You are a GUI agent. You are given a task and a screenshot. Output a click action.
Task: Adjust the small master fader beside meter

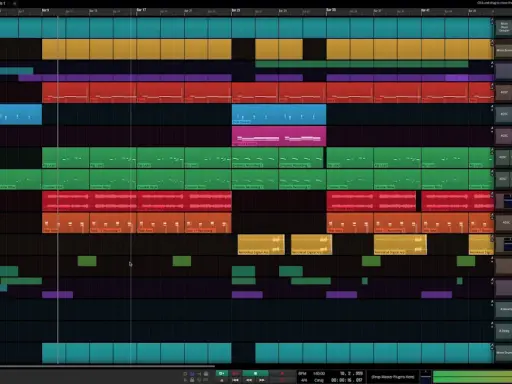point(425,377)
